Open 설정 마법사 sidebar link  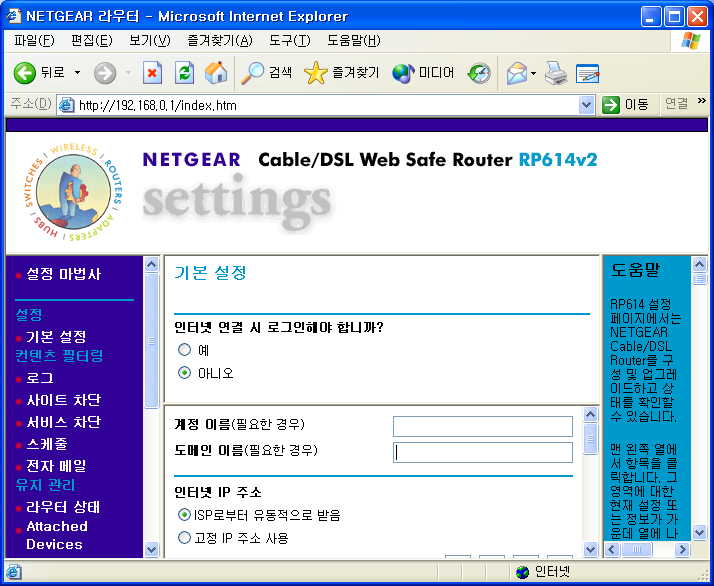pyautogui.click(x=64, y=274)
